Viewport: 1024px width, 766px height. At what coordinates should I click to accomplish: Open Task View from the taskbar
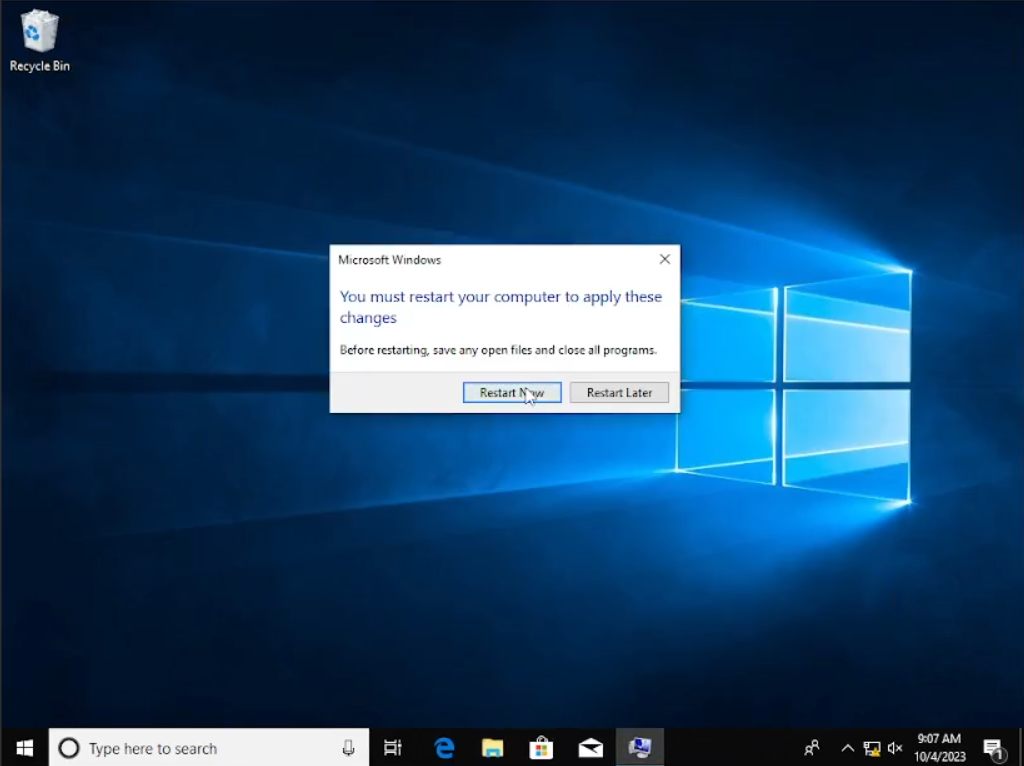click(x=393, y=748)
